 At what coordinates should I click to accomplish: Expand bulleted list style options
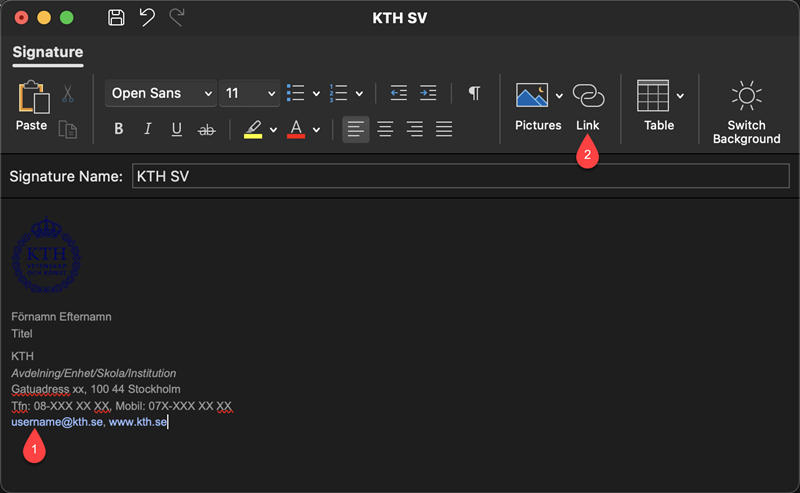point(316,94)
